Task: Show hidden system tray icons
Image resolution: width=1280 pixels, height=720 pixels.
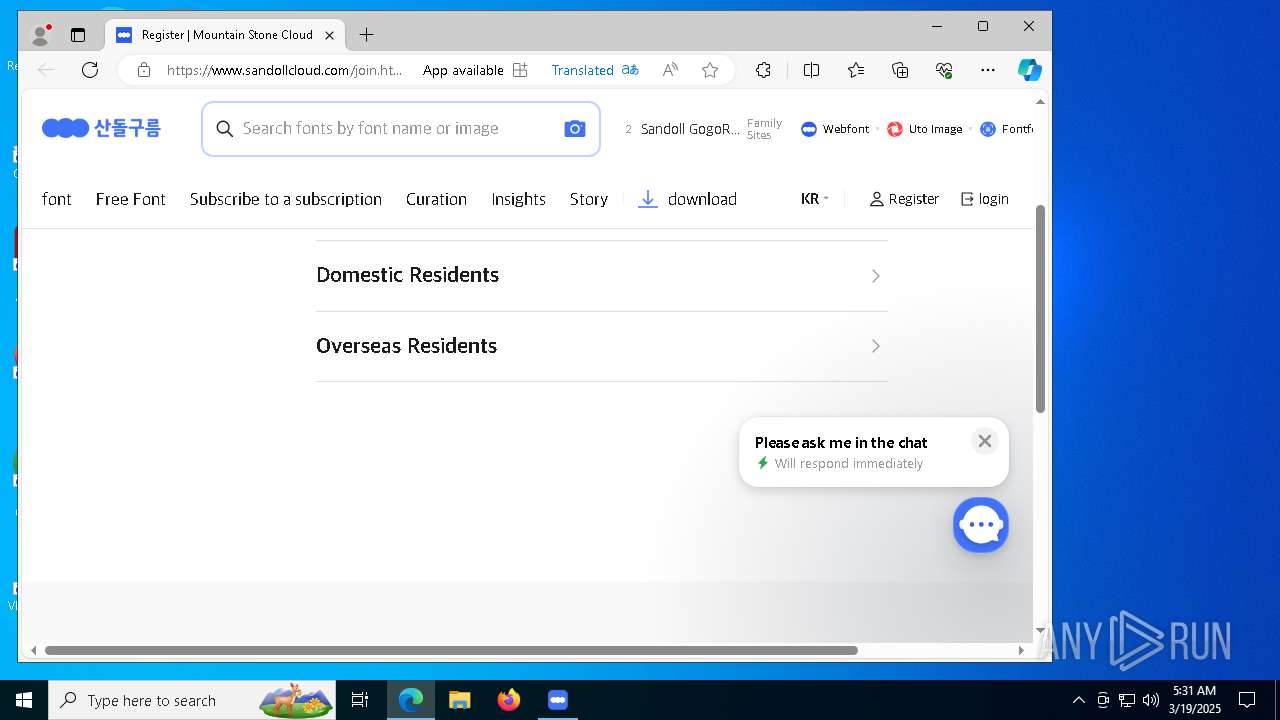Action: [1078, 700]
